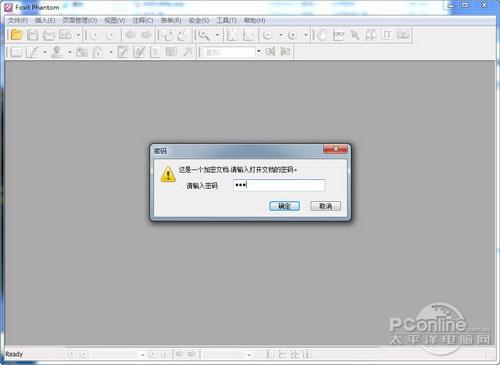This screenshot has height=365, width=500.
Task: Open the 工具(T) menu
Action: 226,20
